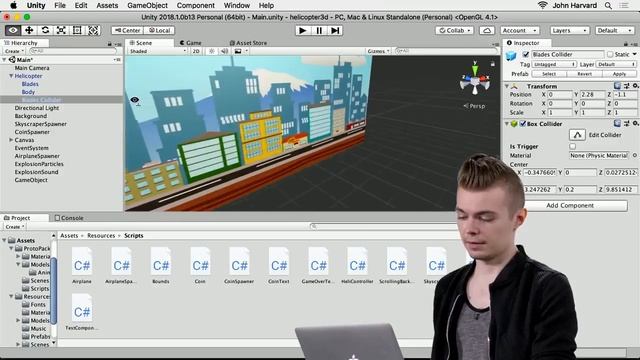Select the TextCompon... C# script
The height and width of the screenshot is (360, 640).
tap(82, 312)
